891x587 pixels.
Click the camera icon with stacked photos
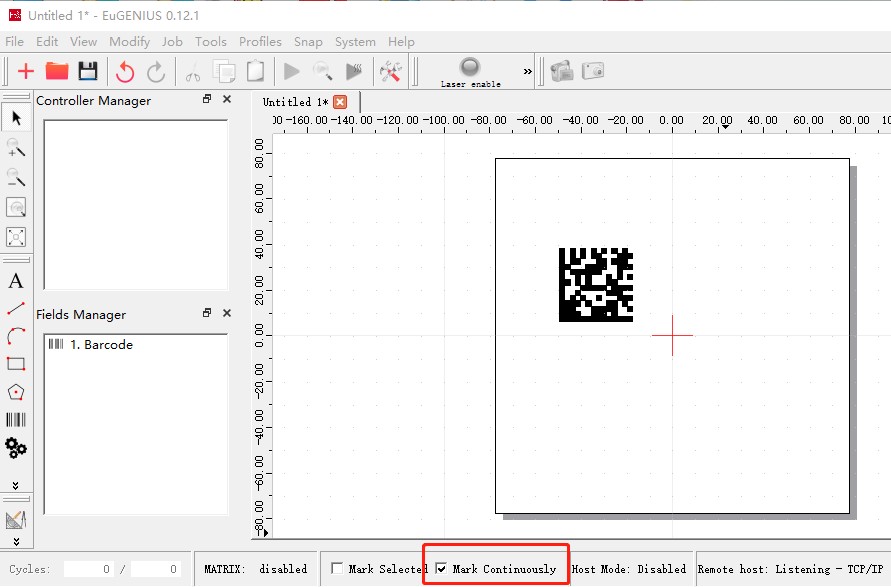coord(562,71)
